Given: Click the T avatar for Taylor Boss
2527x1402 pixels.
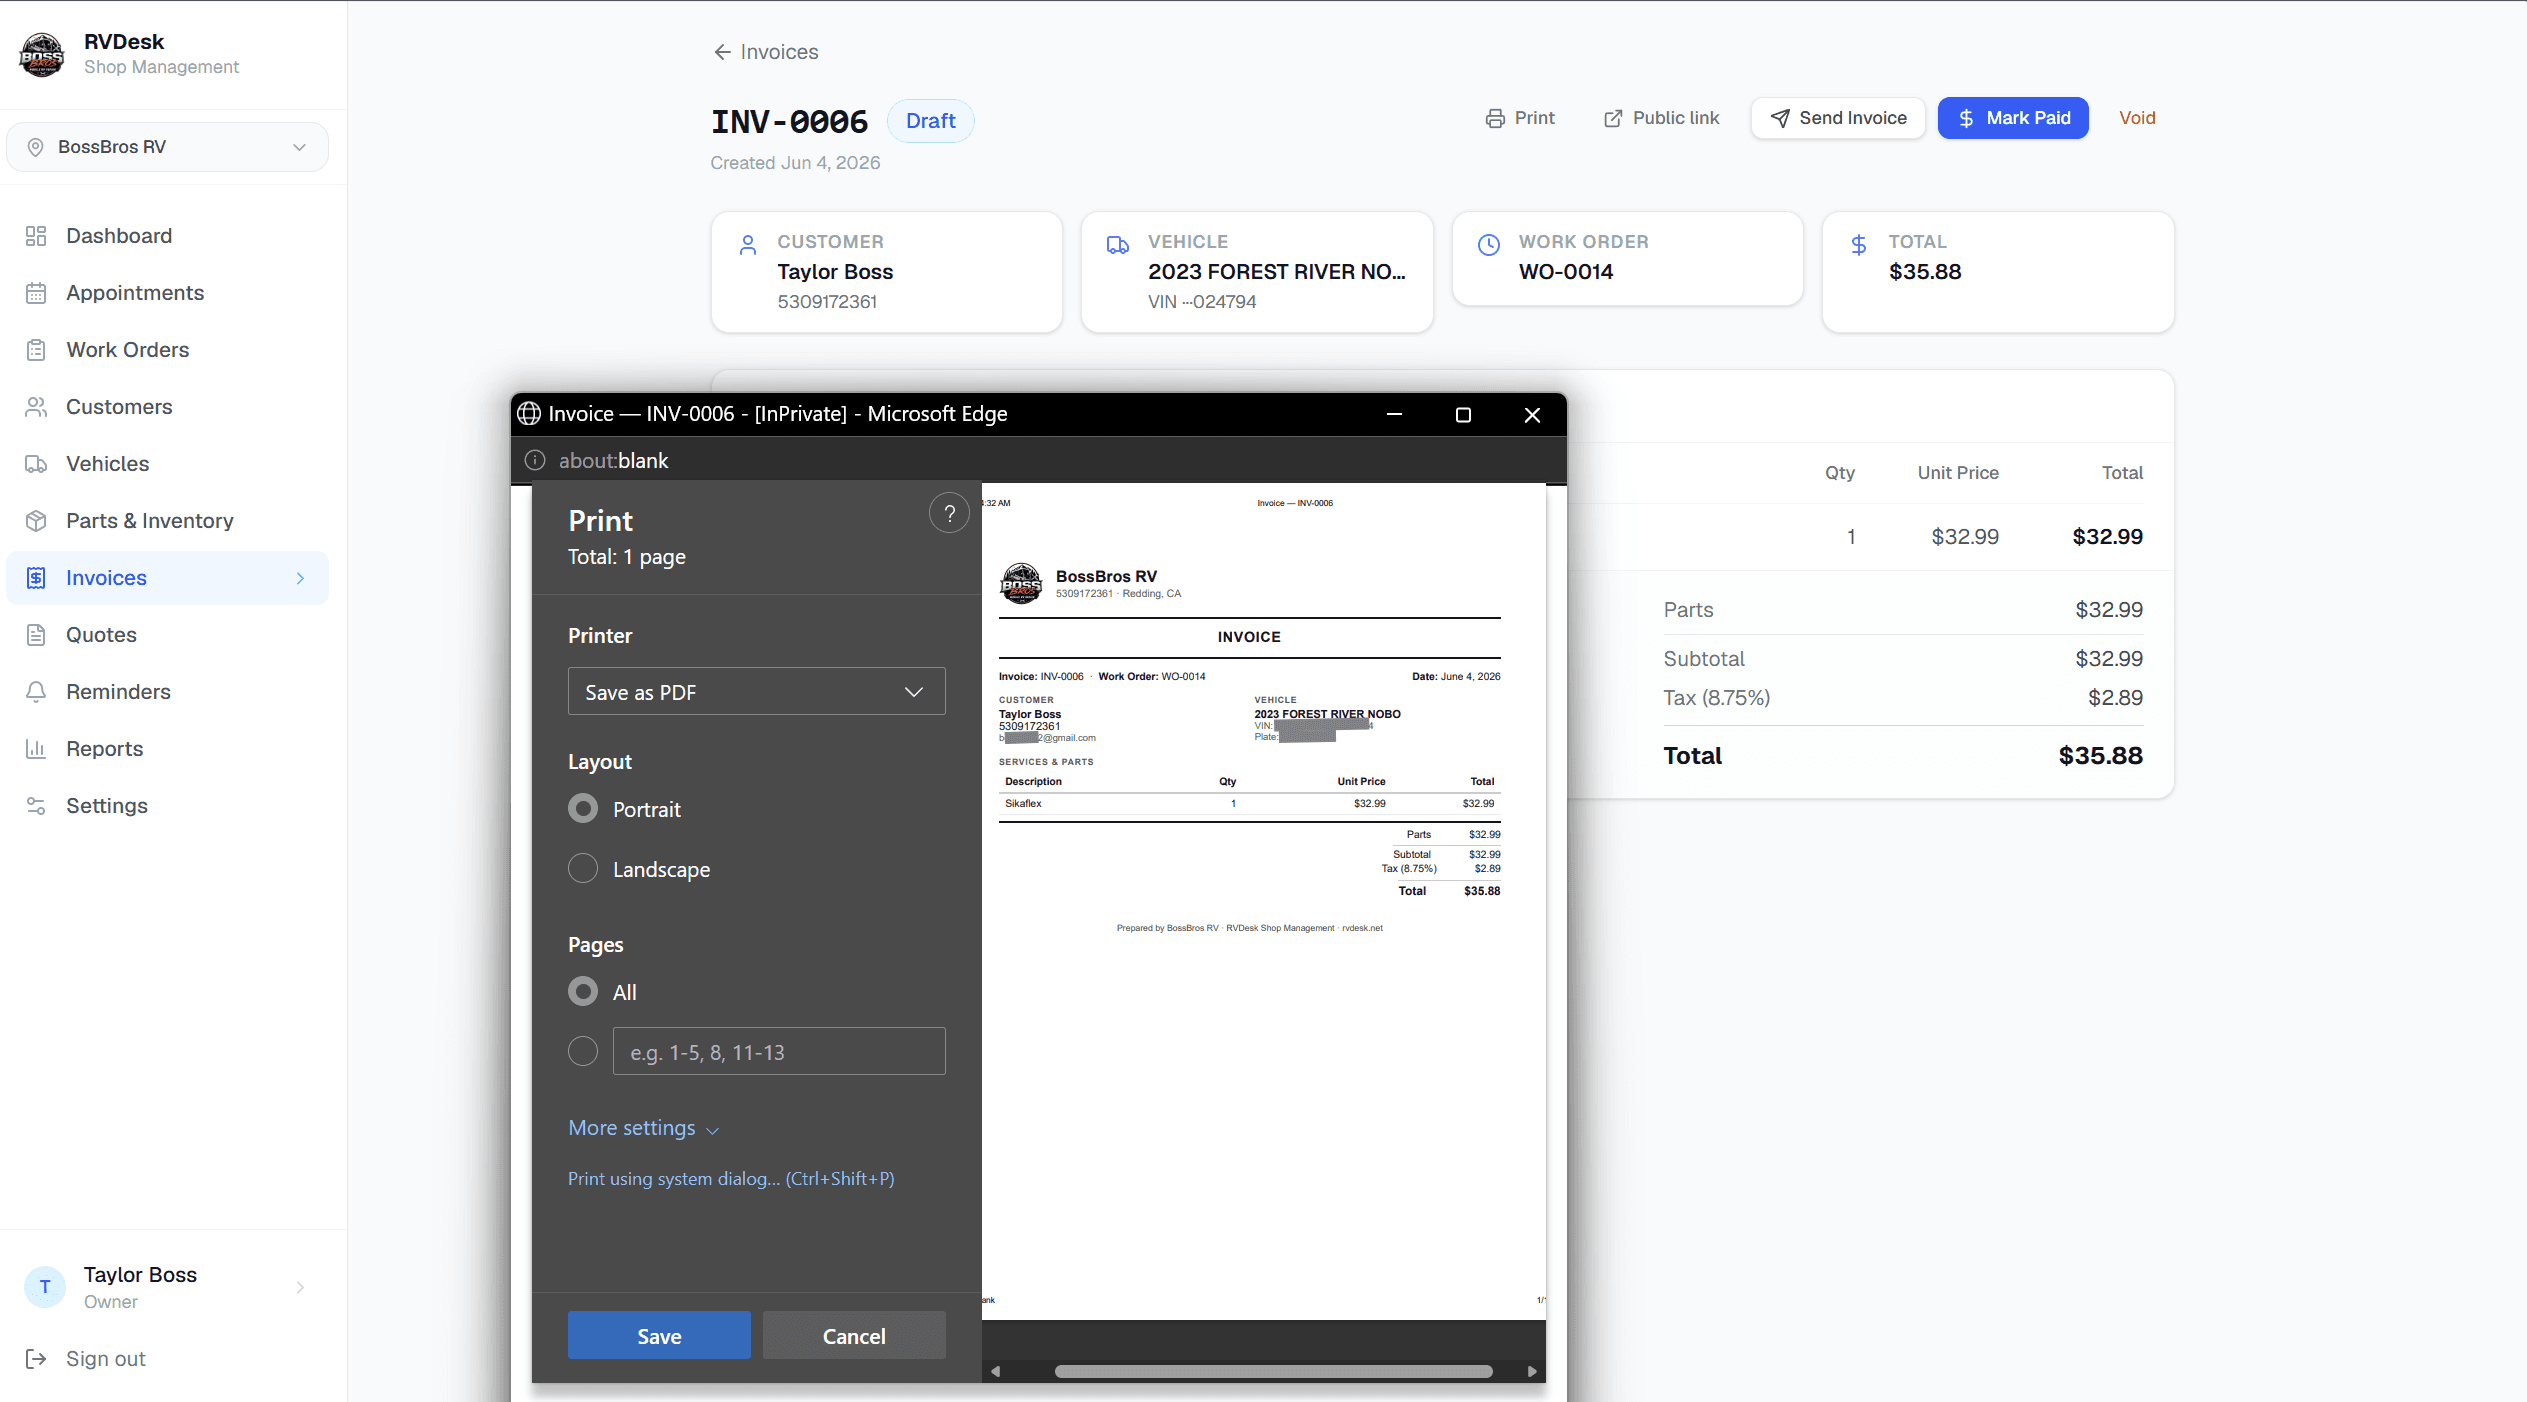Looking at the screenshot, I should [x=45, y=1287].
